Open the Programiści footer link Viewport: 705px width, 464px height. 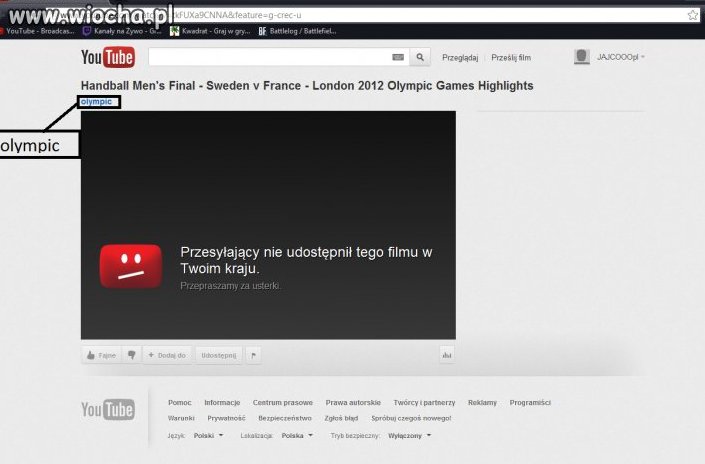point(530,402)
